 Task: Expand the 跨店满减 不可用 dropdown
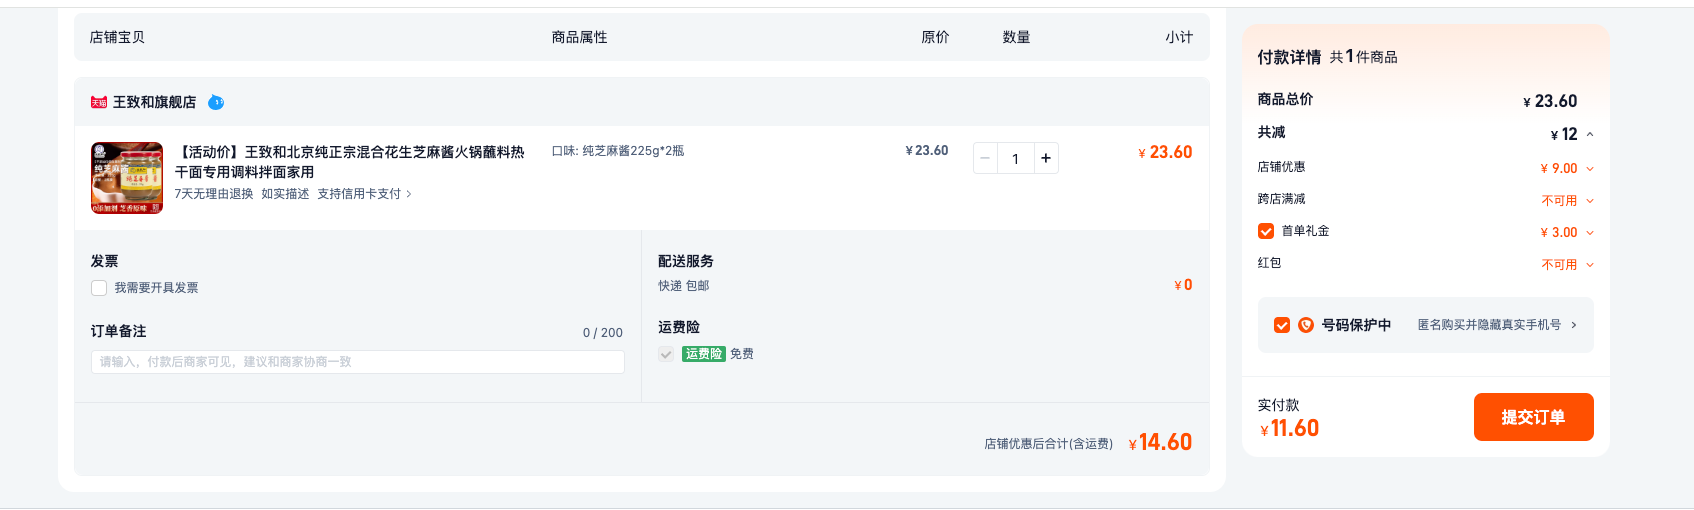[x=1590, y=201]
